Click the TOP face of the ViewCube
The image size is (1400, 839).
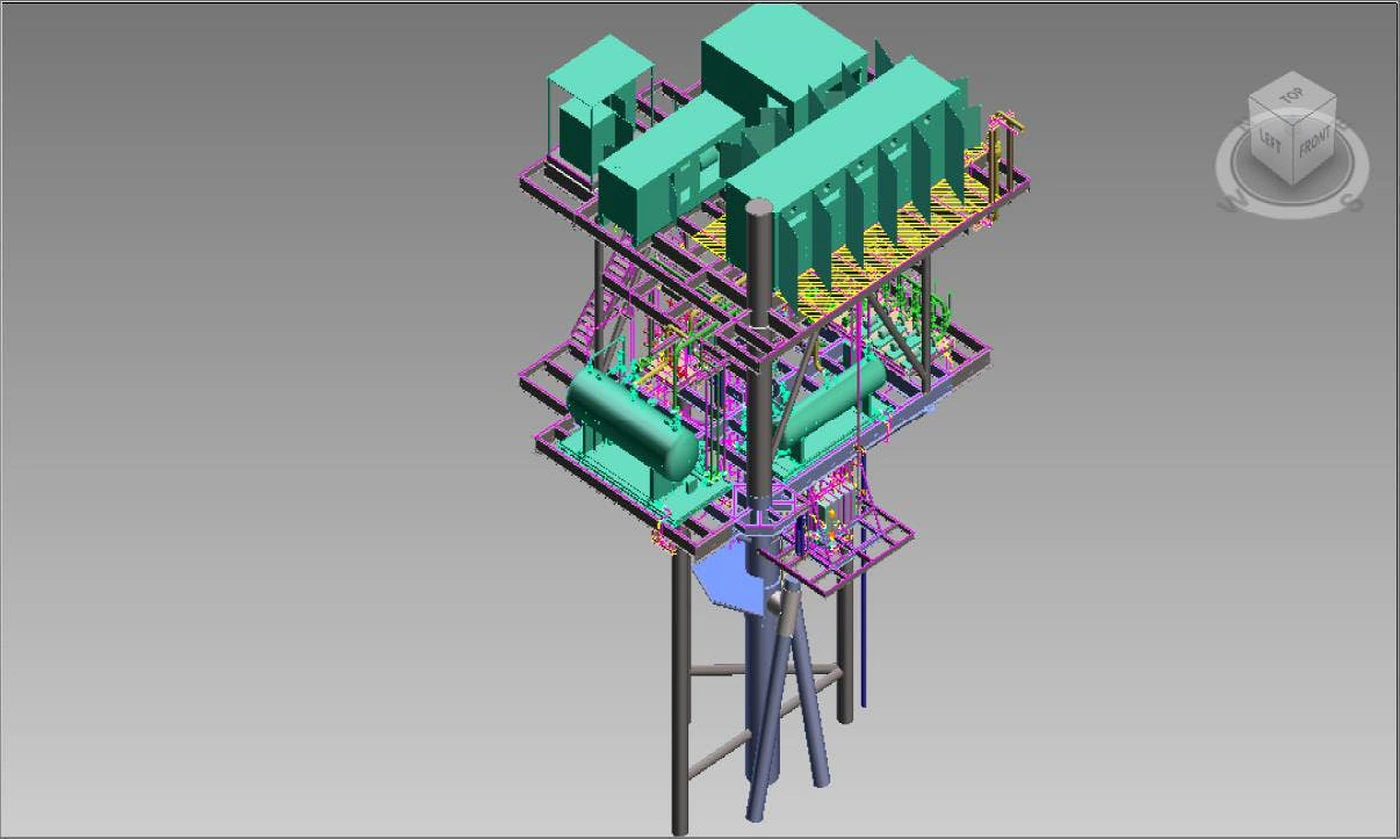click(1291, 97)
